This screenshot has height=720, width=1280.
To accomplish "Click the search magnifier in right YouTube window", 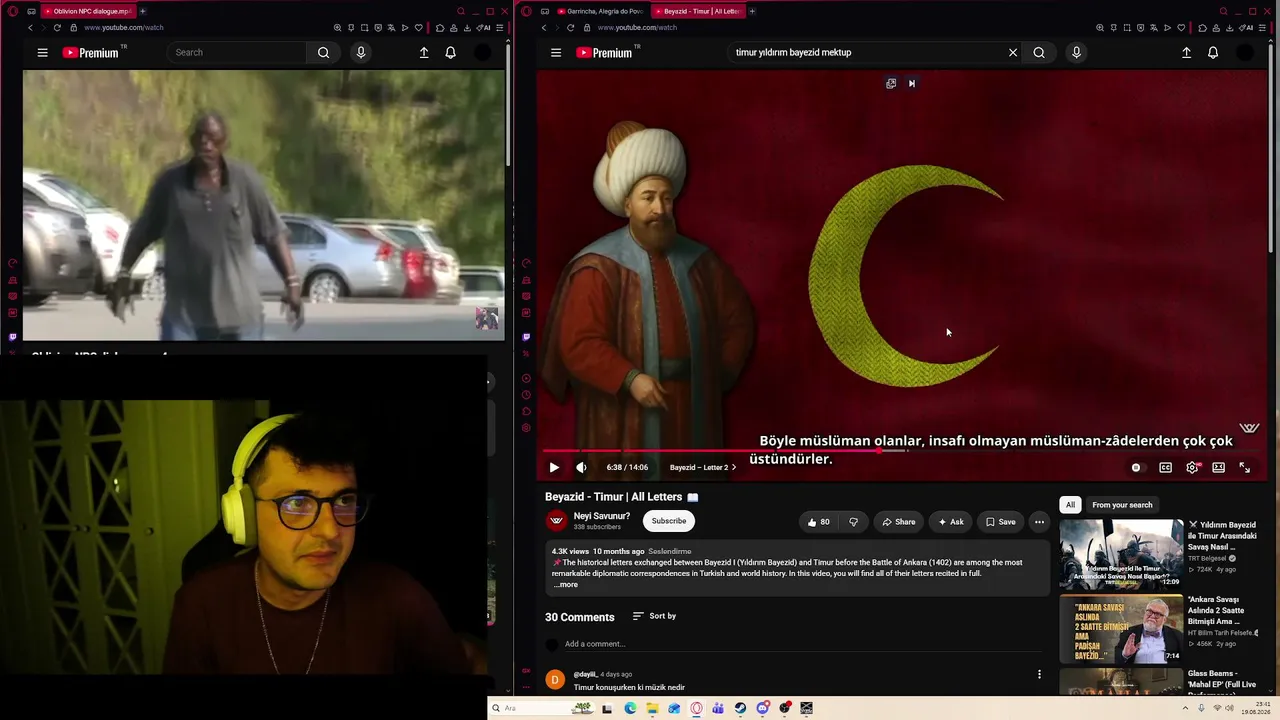I will (x=1039, y=53).
